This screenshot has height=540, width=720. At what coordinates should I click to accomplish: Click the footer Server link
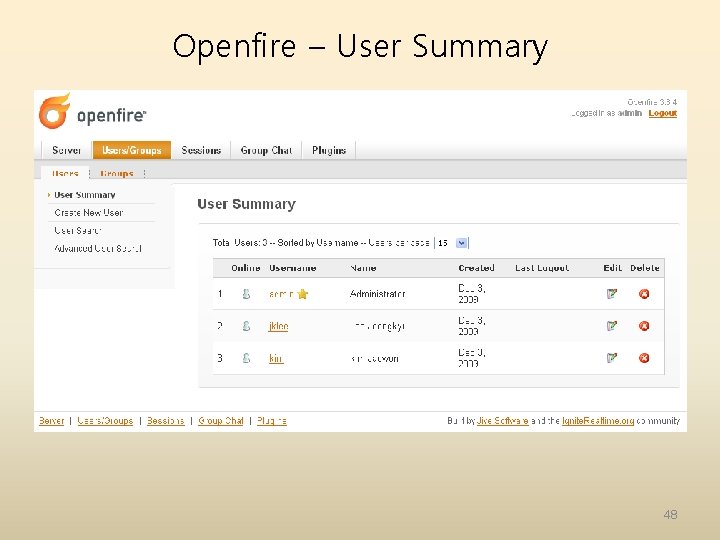[51, 421]
